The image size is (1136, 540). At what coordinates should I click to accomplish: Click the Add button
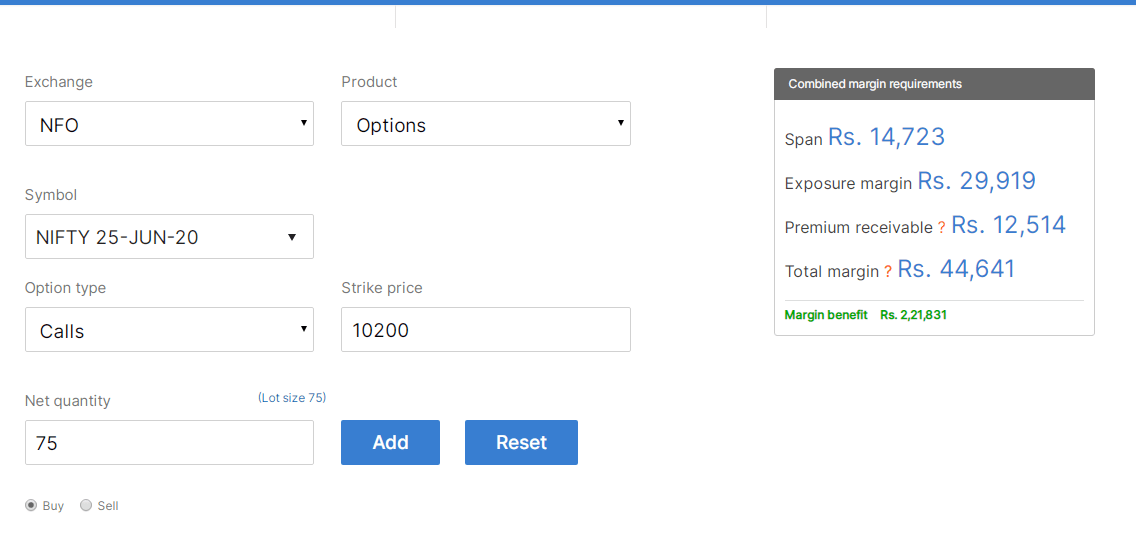[x=390, y=442]
